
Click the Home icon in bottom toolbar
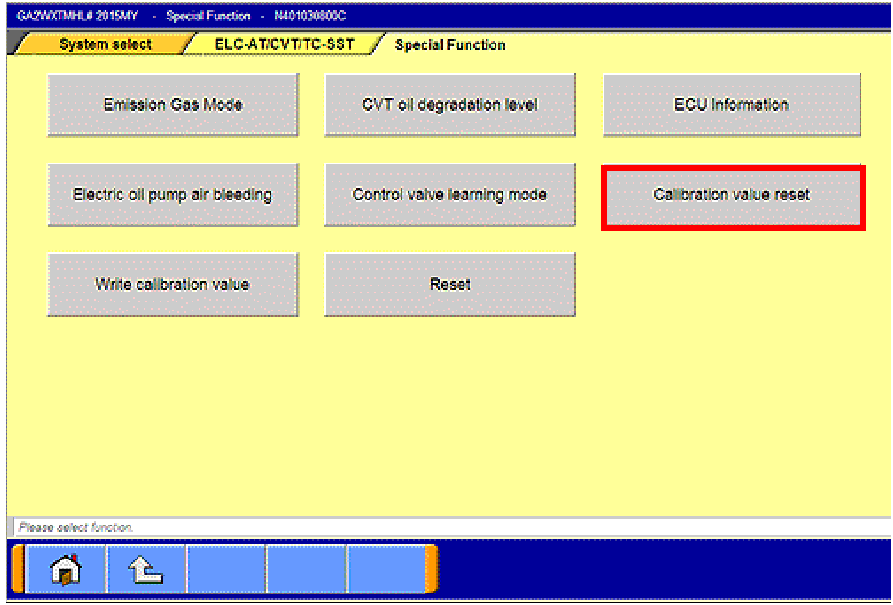click(x=66, y=569)
